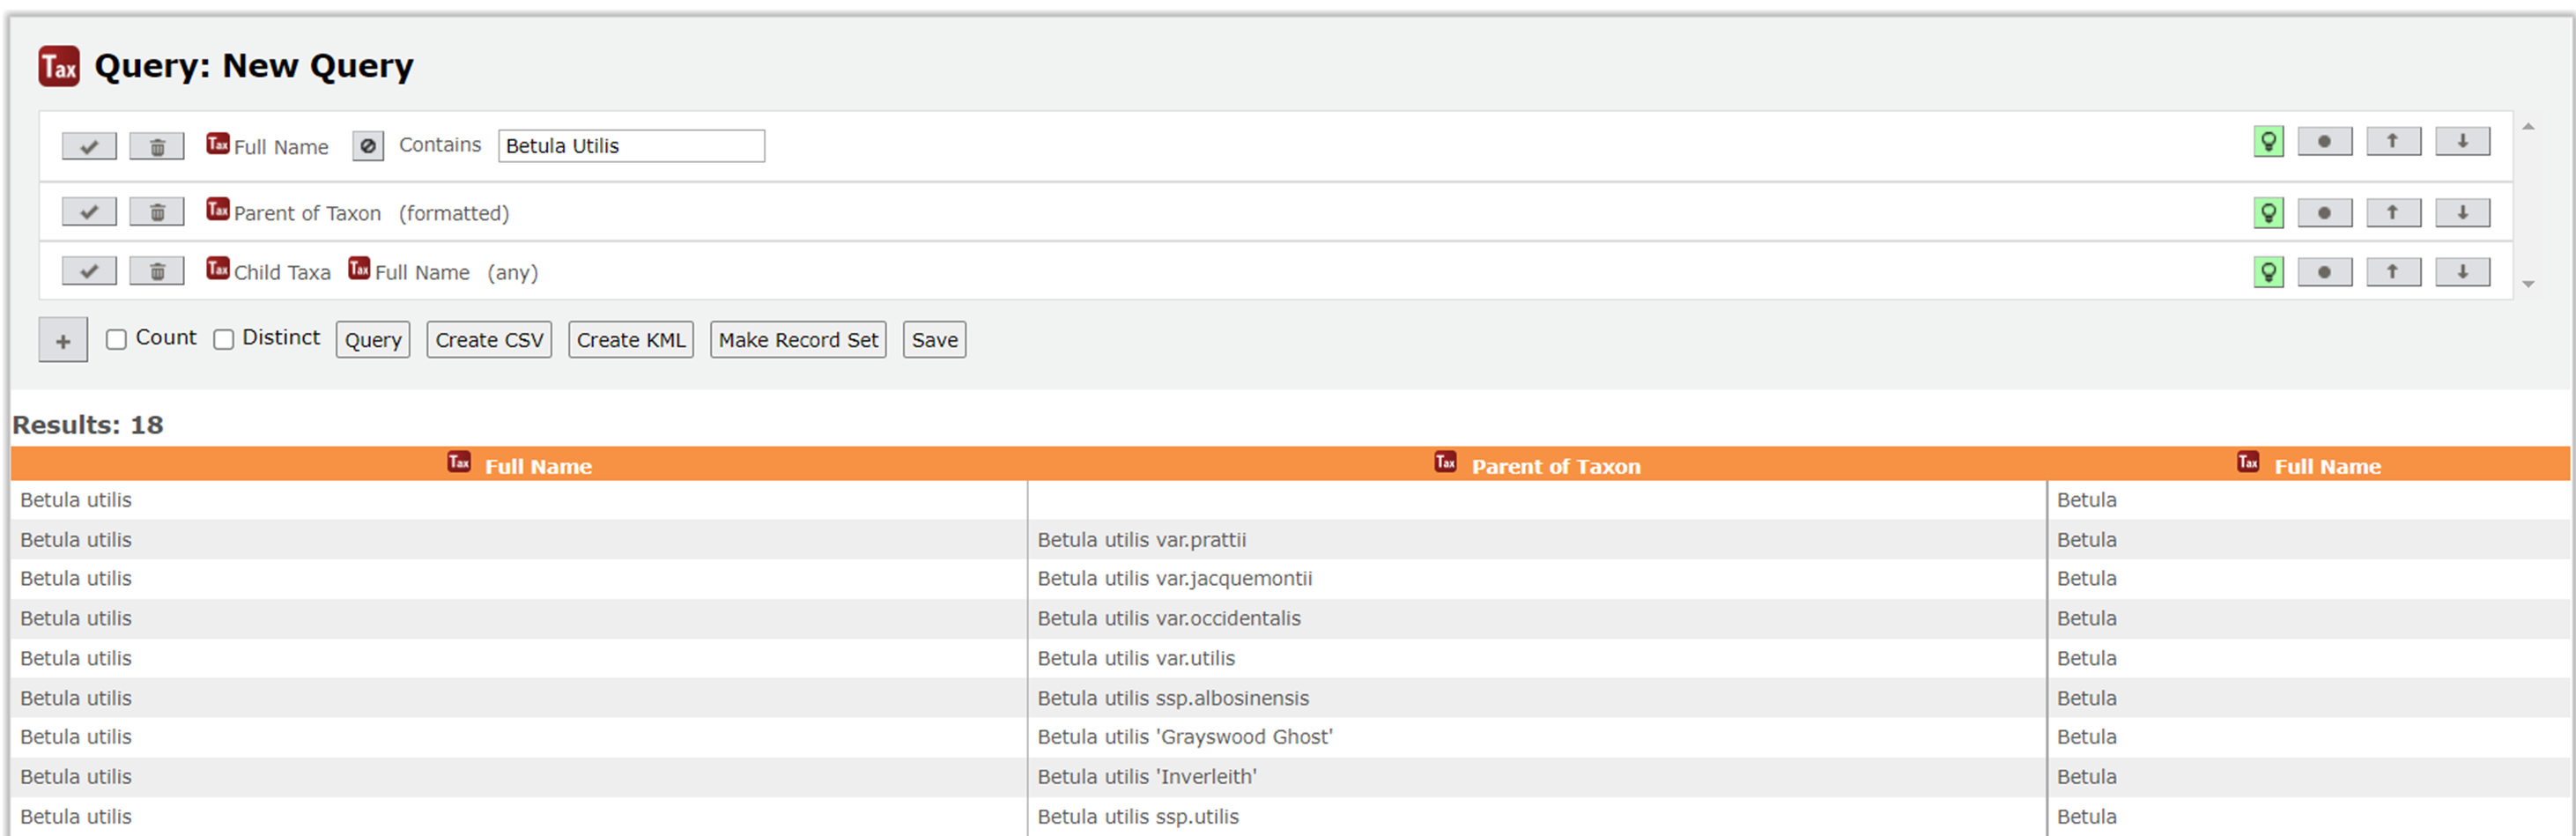The height and width of the screenshot is (836, 2576).
Task: Click the Create CSV button
Action: [x=488, y=339]
